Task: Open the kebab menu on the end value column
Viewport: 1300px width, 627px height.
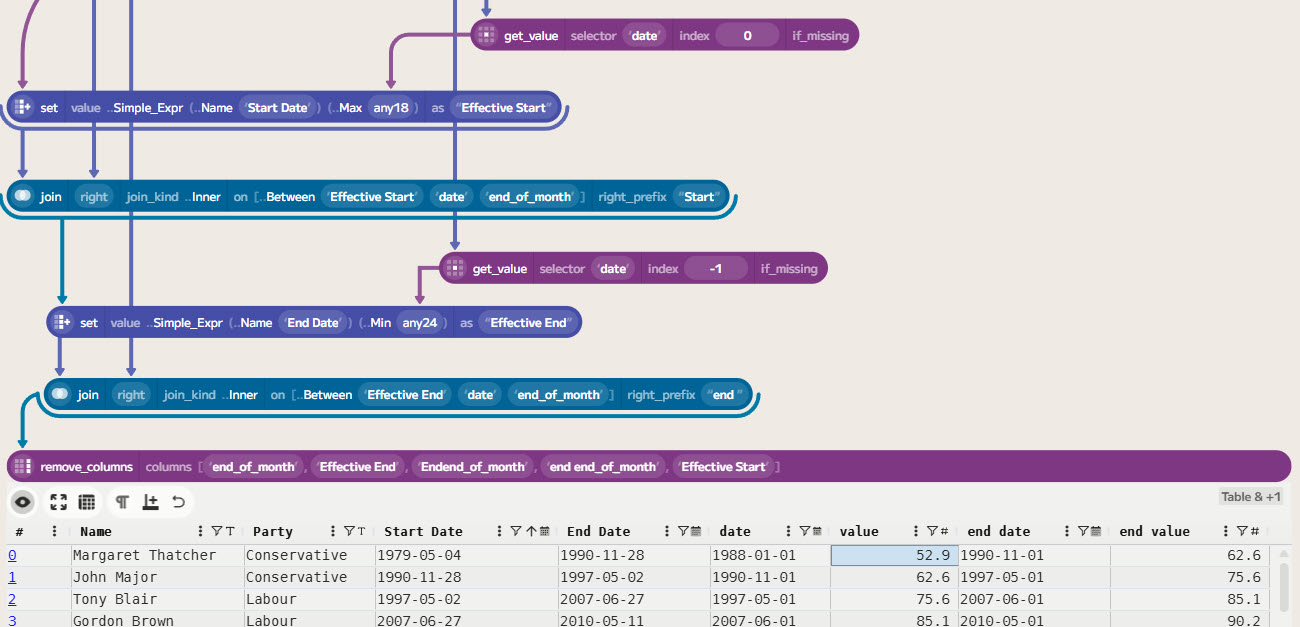Action: 1224,531
